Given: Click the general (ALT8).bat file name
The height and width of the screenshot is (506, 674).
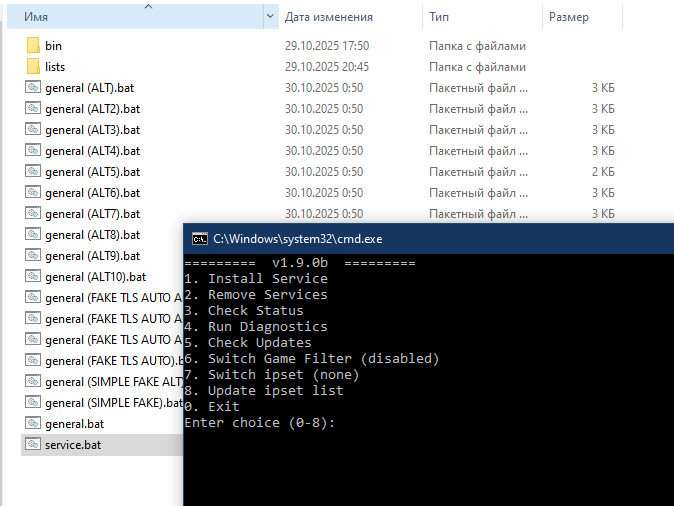Looking at the screenshot, I should (92, 235).
